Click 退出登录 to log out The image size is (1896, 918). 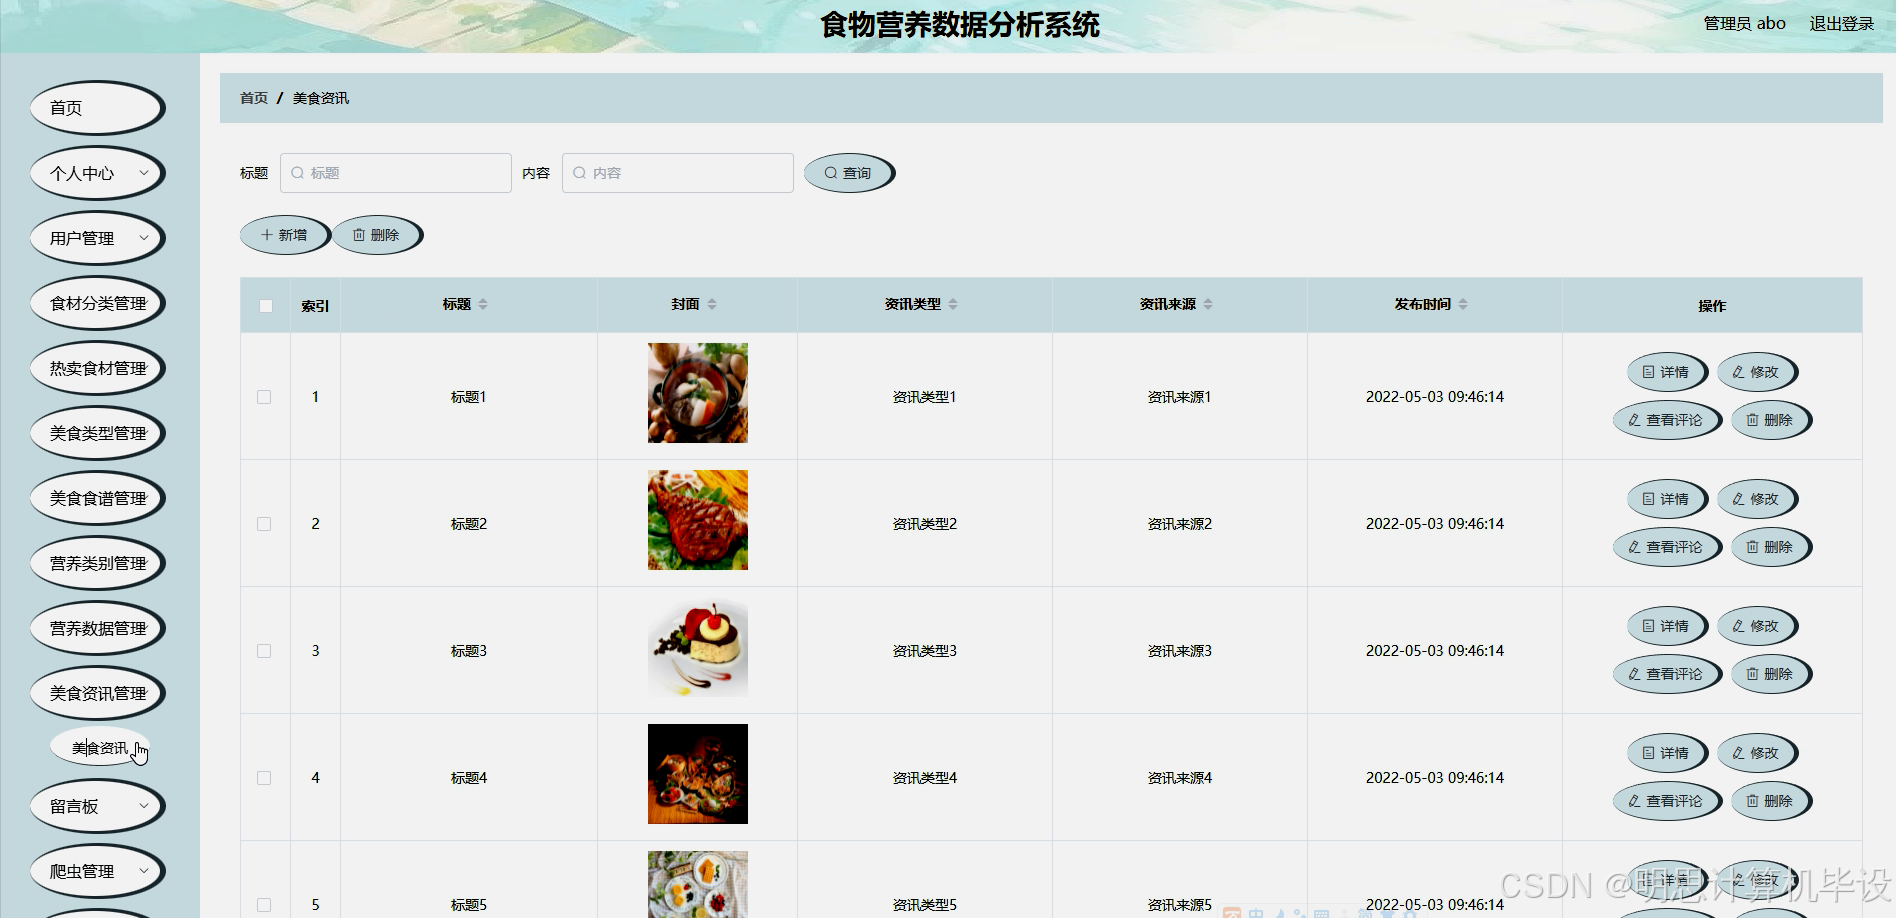1842,24
